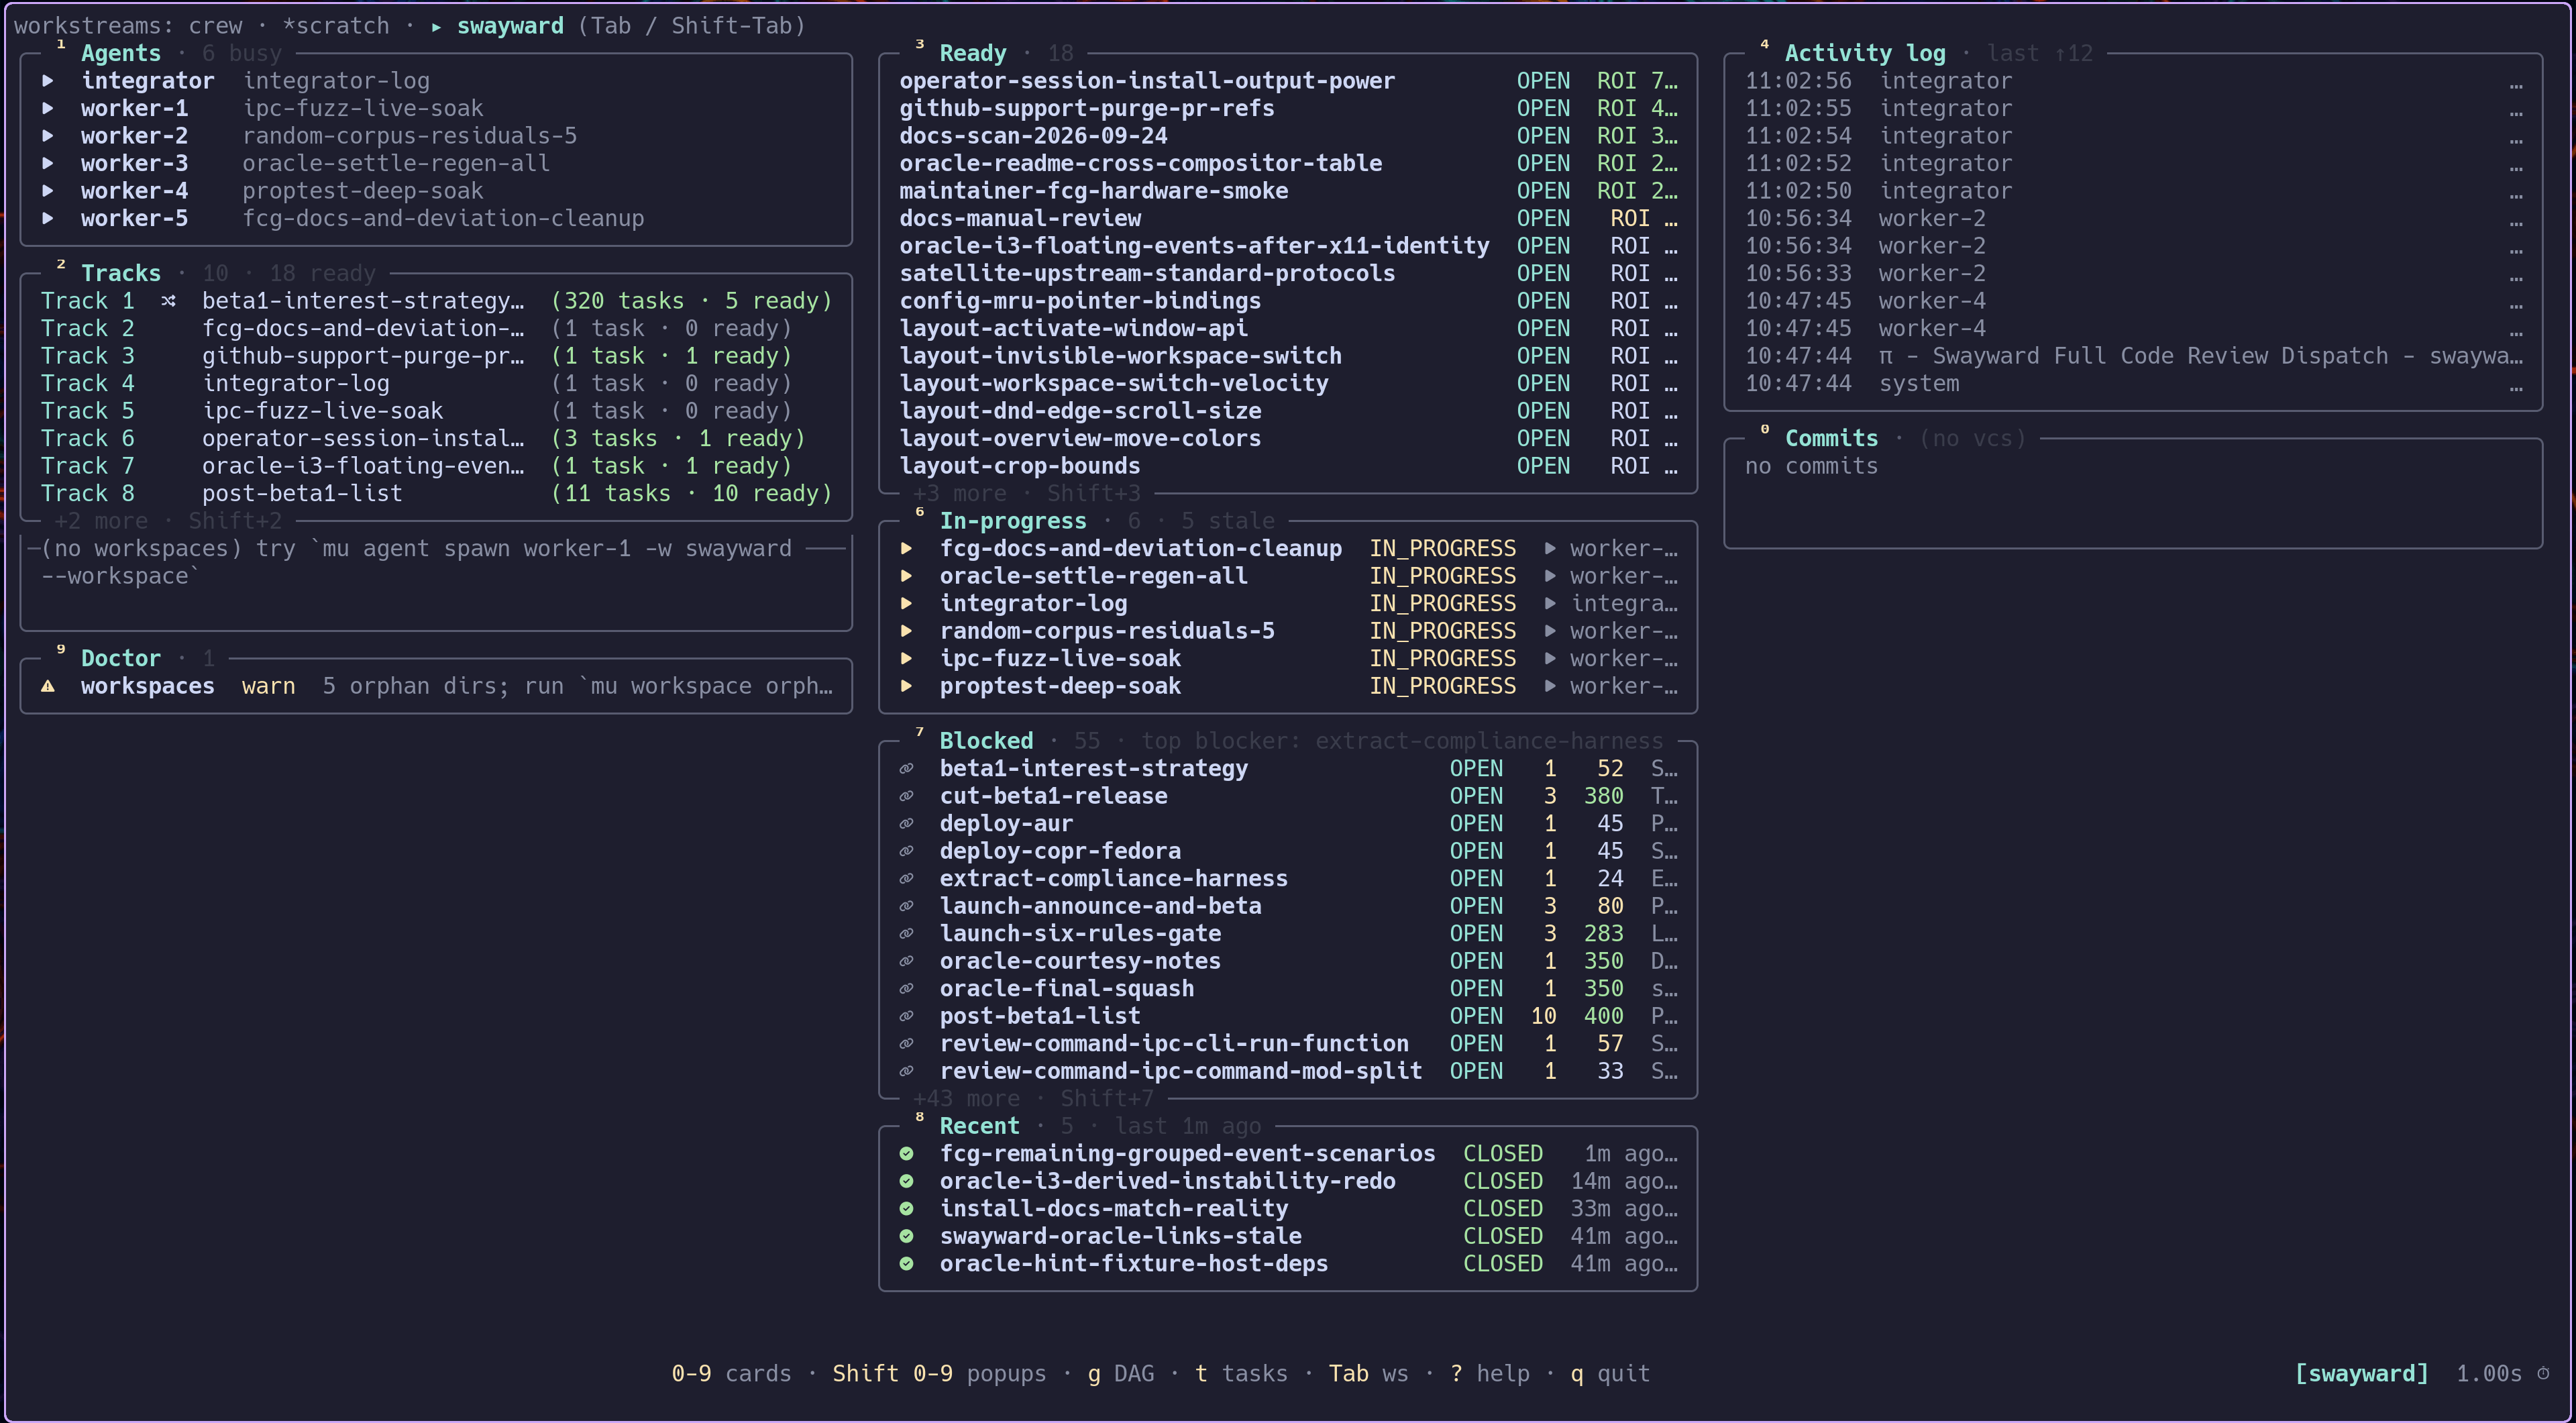Select Track 8 post-beta1-list row

pyautogui.click(x=436, y=494)
